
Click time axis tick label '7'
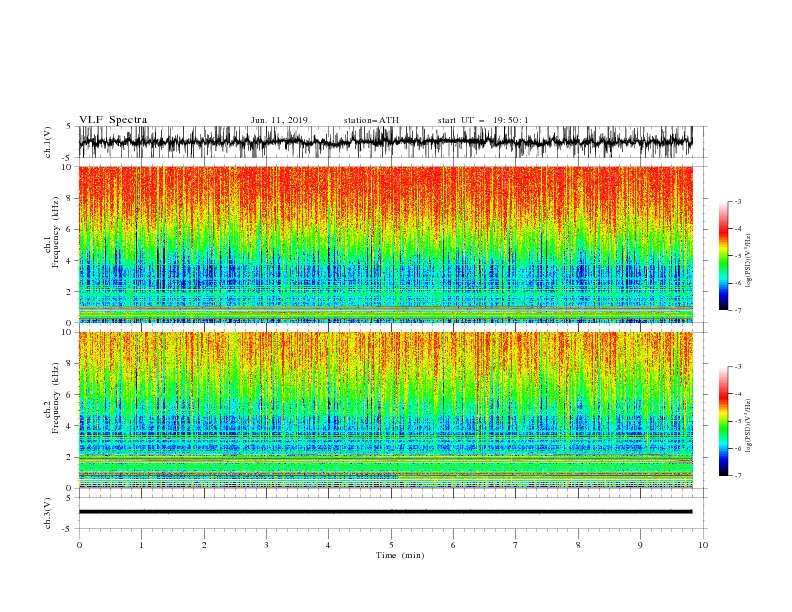516,545
